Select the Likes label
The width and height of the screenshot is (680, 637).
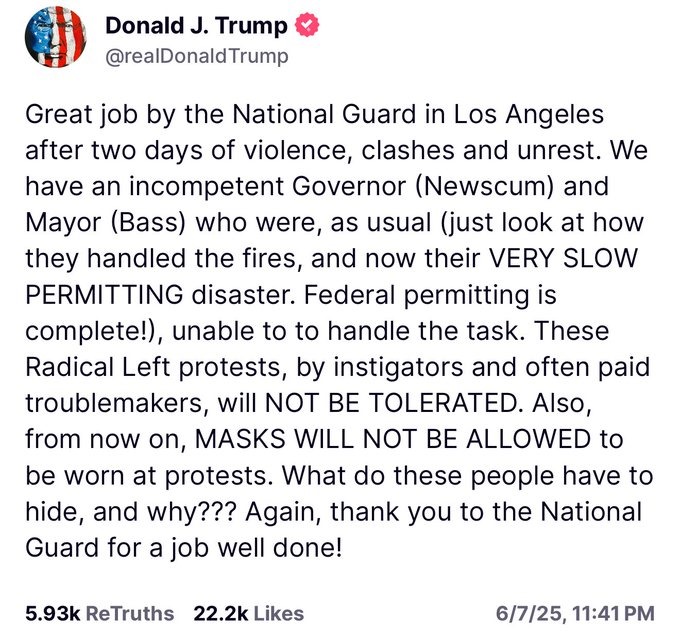278,614
